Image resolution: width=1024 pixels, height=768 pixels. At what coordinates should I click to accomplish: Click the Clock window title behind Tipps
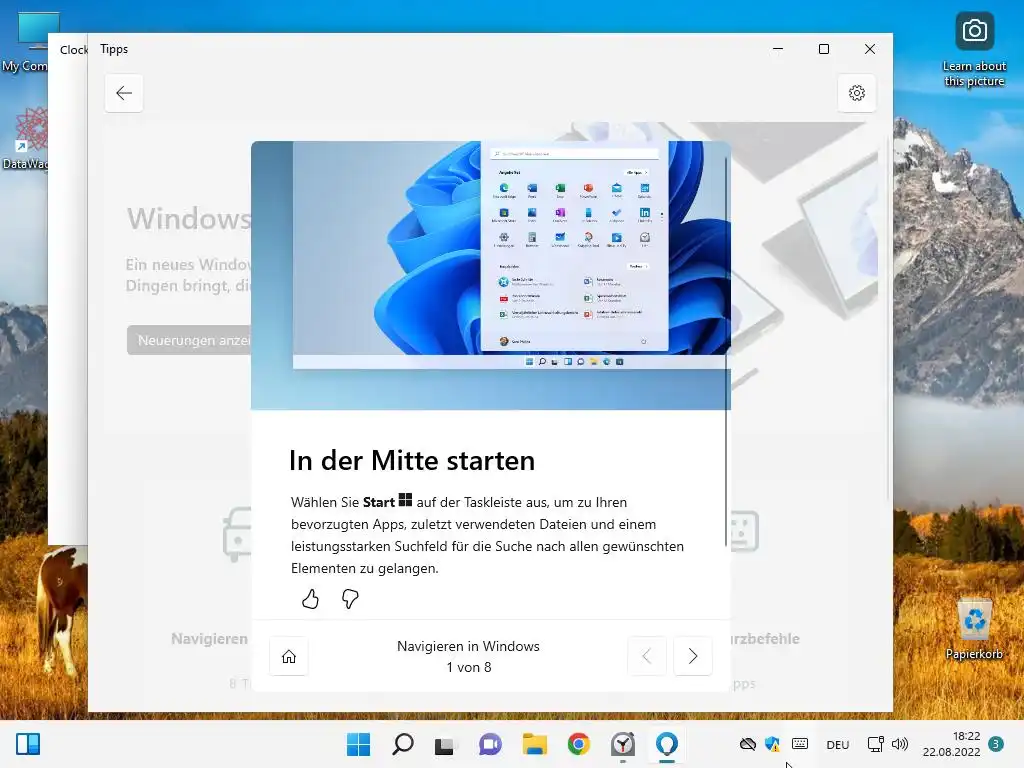tap(73, 50)
